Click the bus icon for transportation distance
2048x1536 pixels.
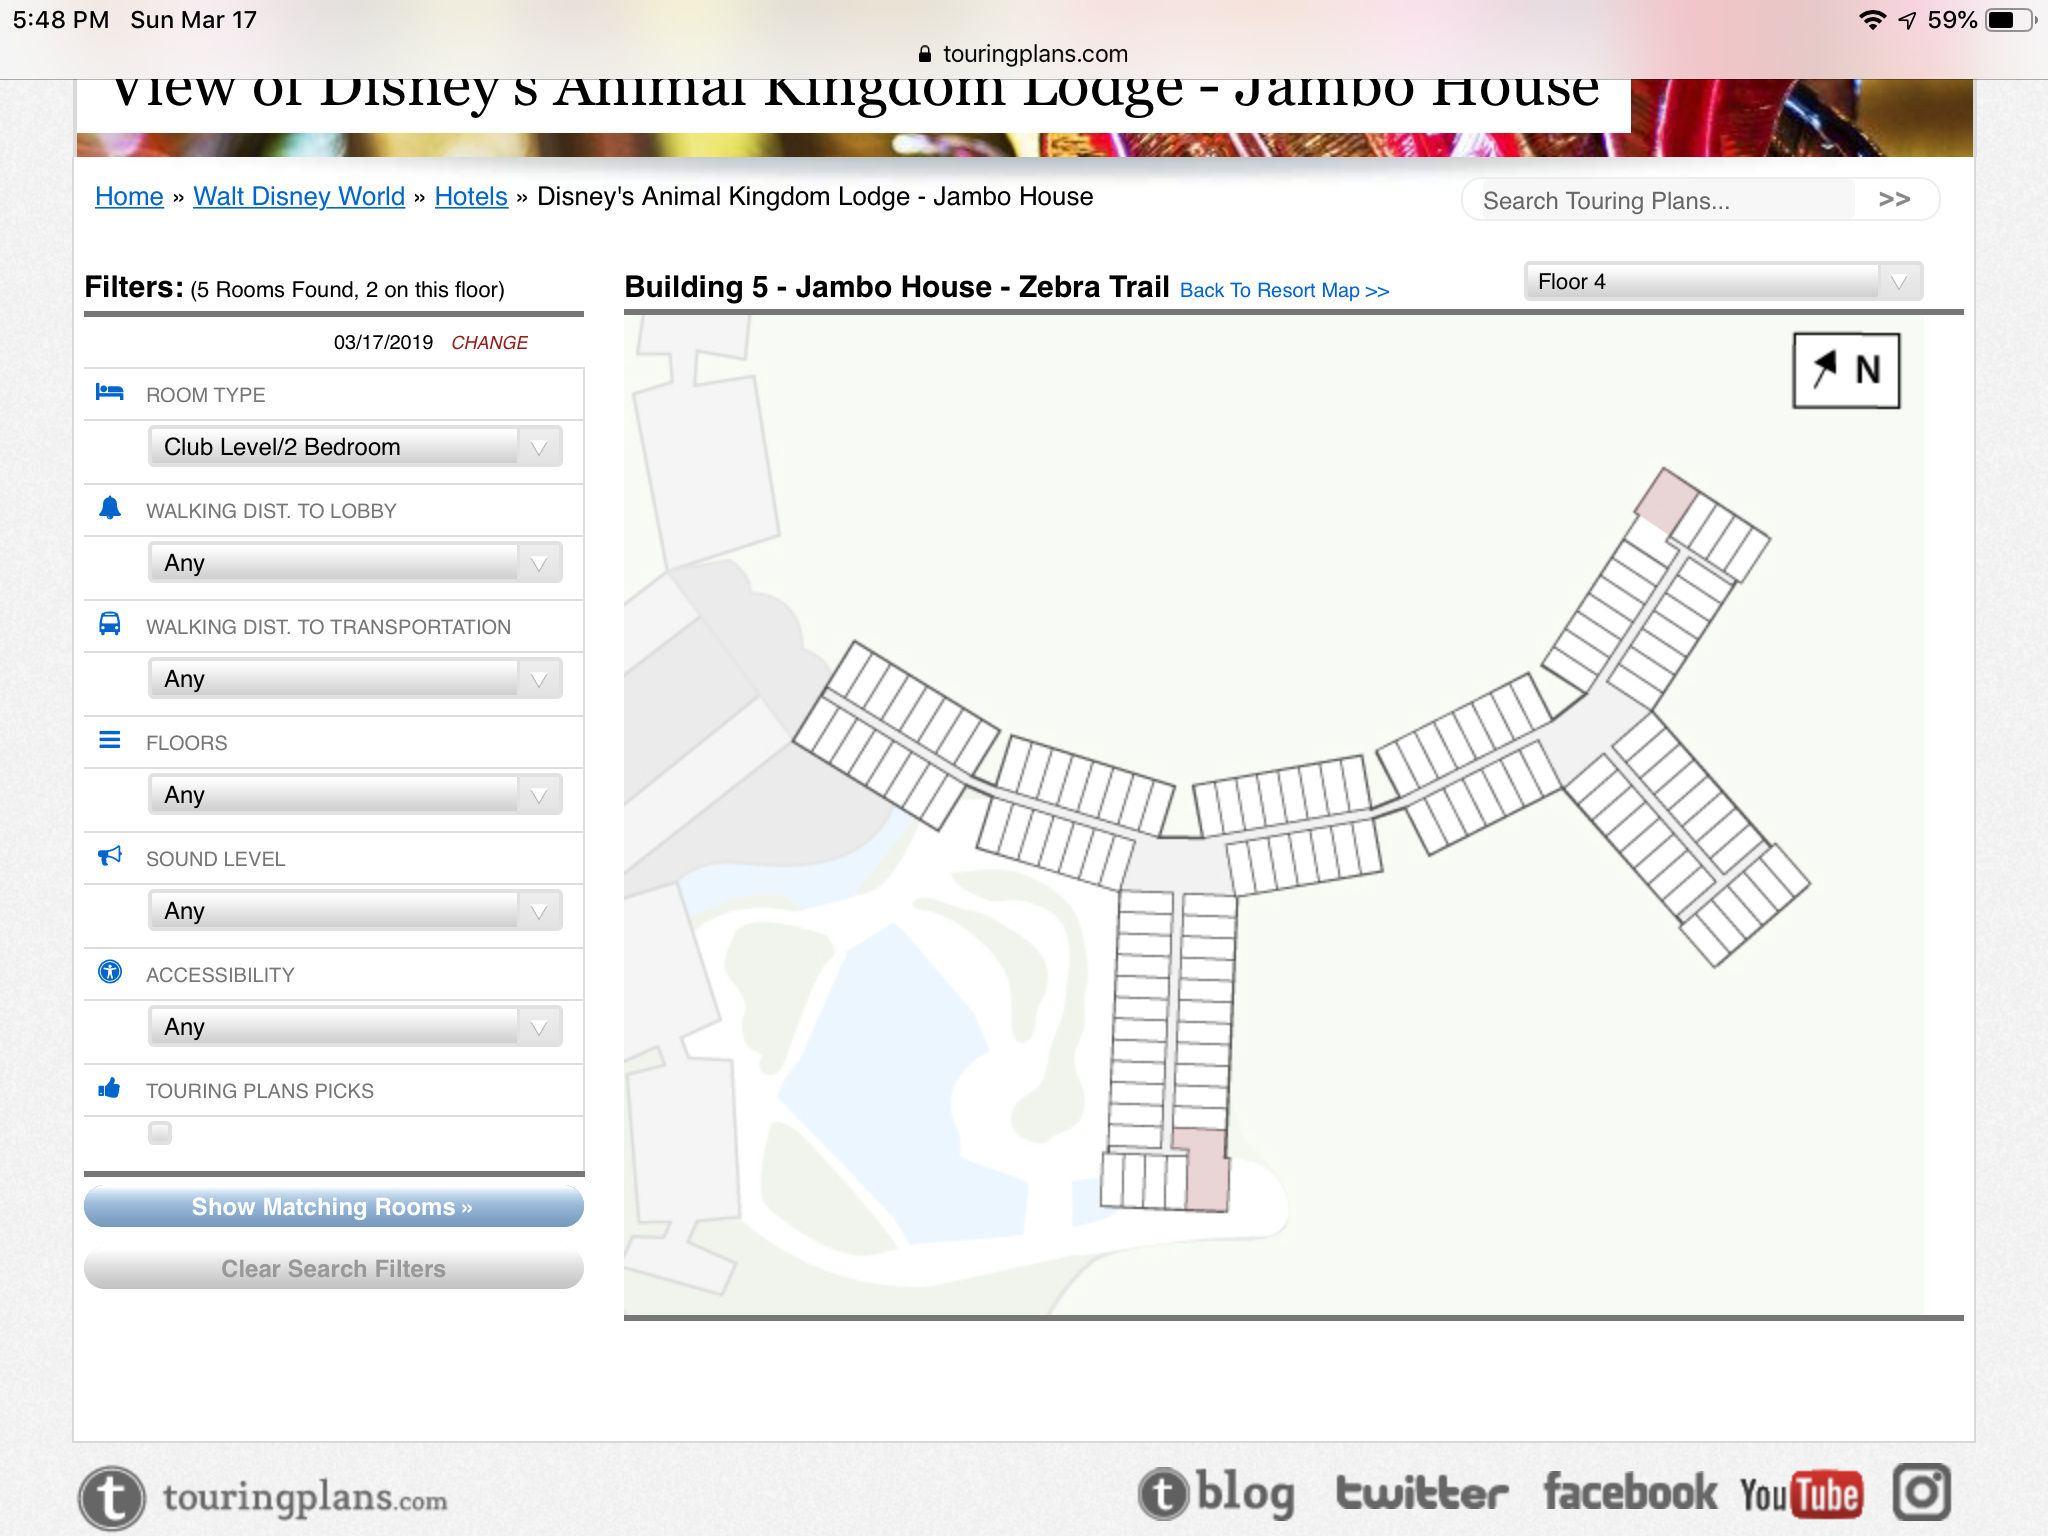[109, 624]
